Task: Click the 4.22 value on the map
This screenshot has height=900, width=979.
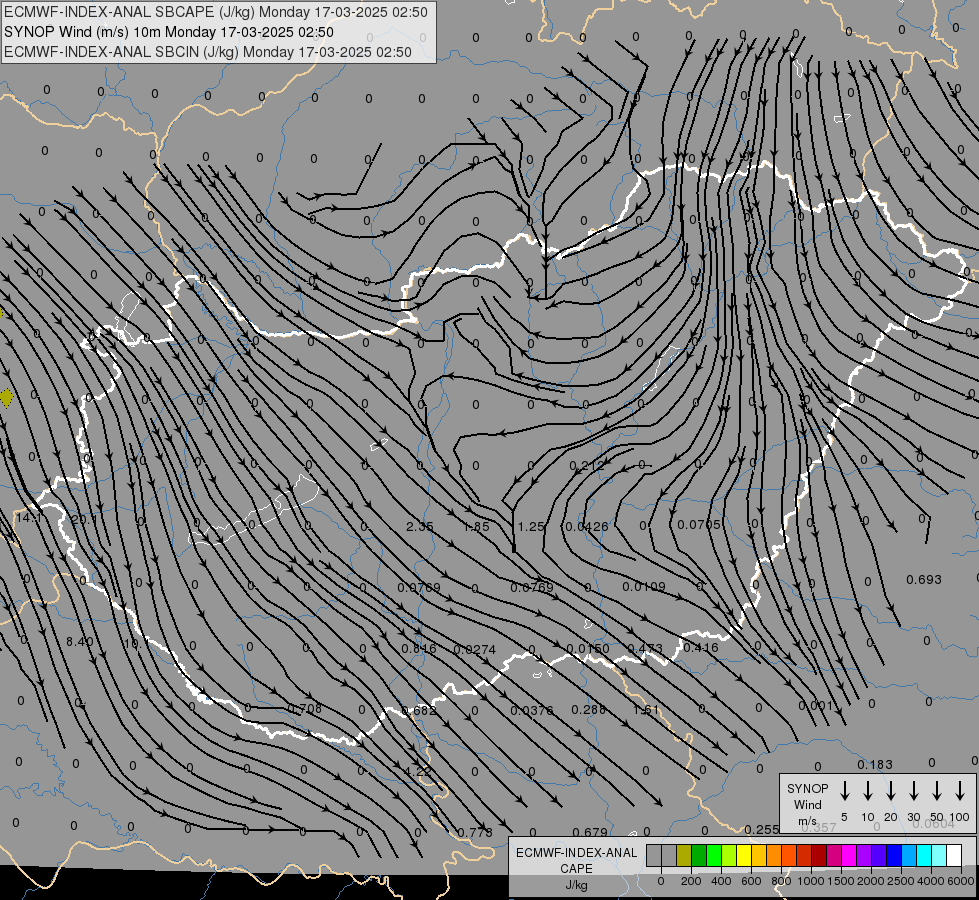Action: tap(417, 771)
